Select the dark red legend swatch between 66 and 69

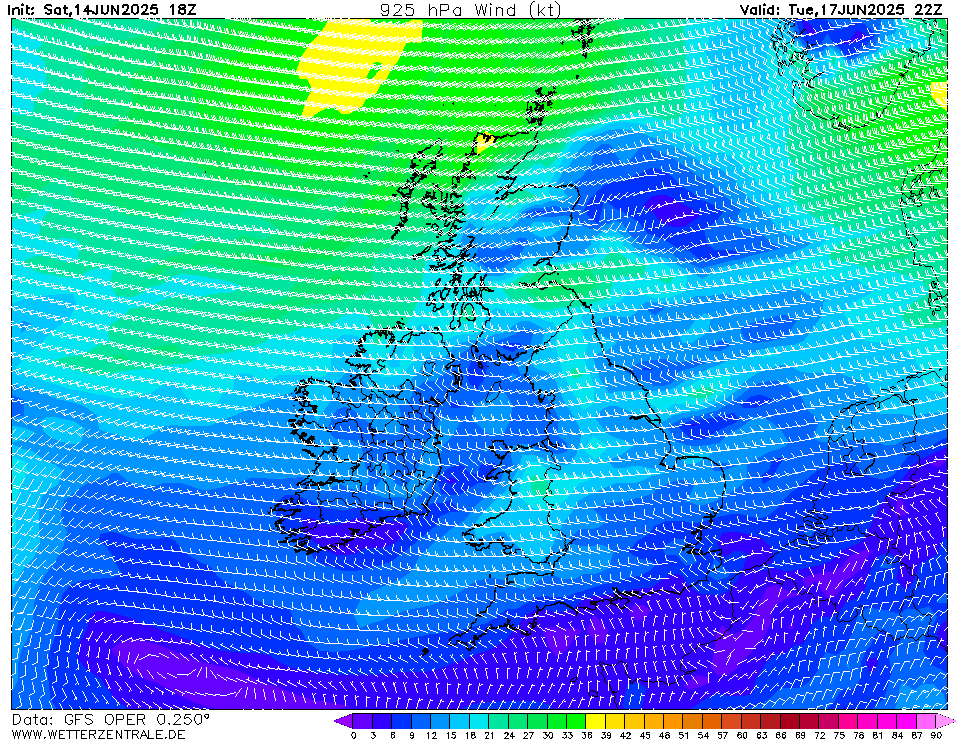[x=790, y=720]
